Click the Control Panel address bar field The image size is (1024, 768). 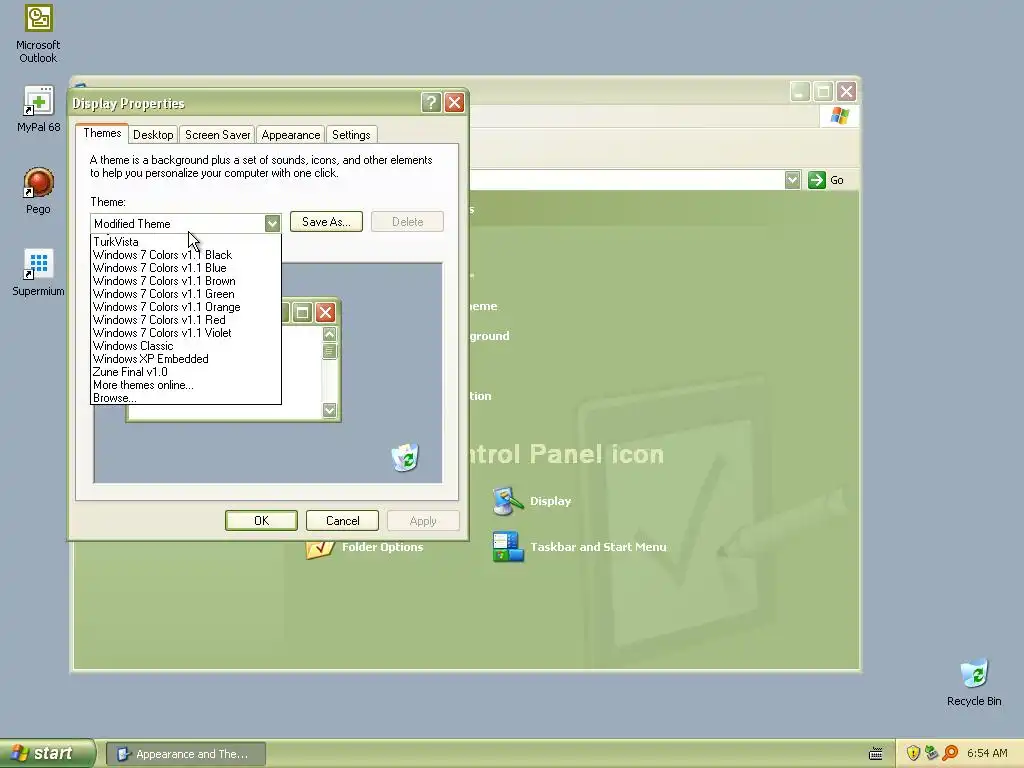coord(626,180)
